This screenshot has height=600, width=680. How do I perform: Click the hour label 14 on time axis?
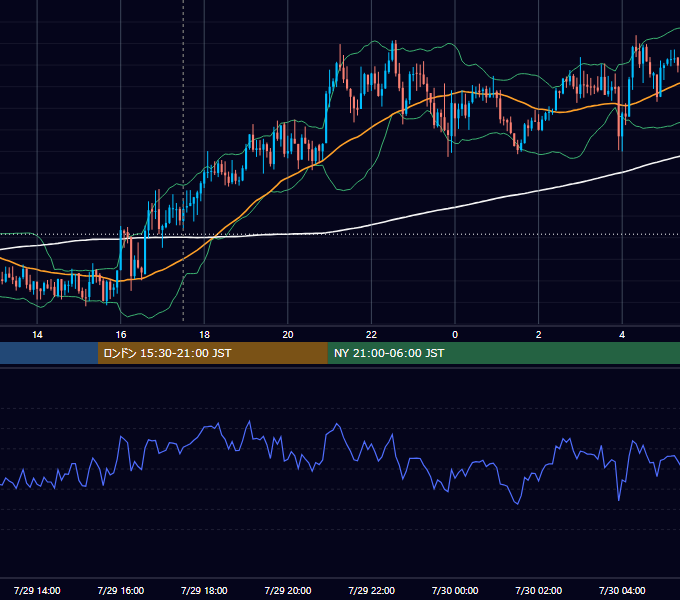click(x=37, y=335)
